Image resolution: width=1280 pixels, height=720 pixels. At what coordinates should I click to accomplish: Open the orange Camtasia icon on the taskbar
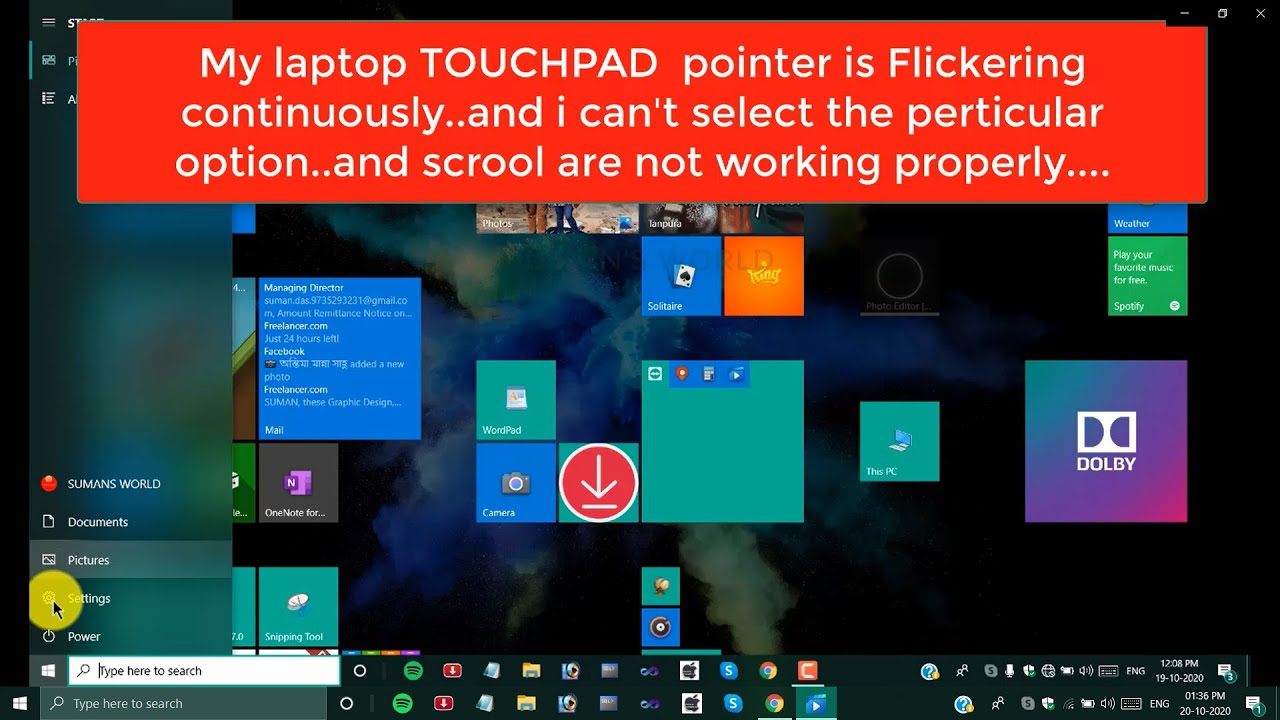[808, 671]
